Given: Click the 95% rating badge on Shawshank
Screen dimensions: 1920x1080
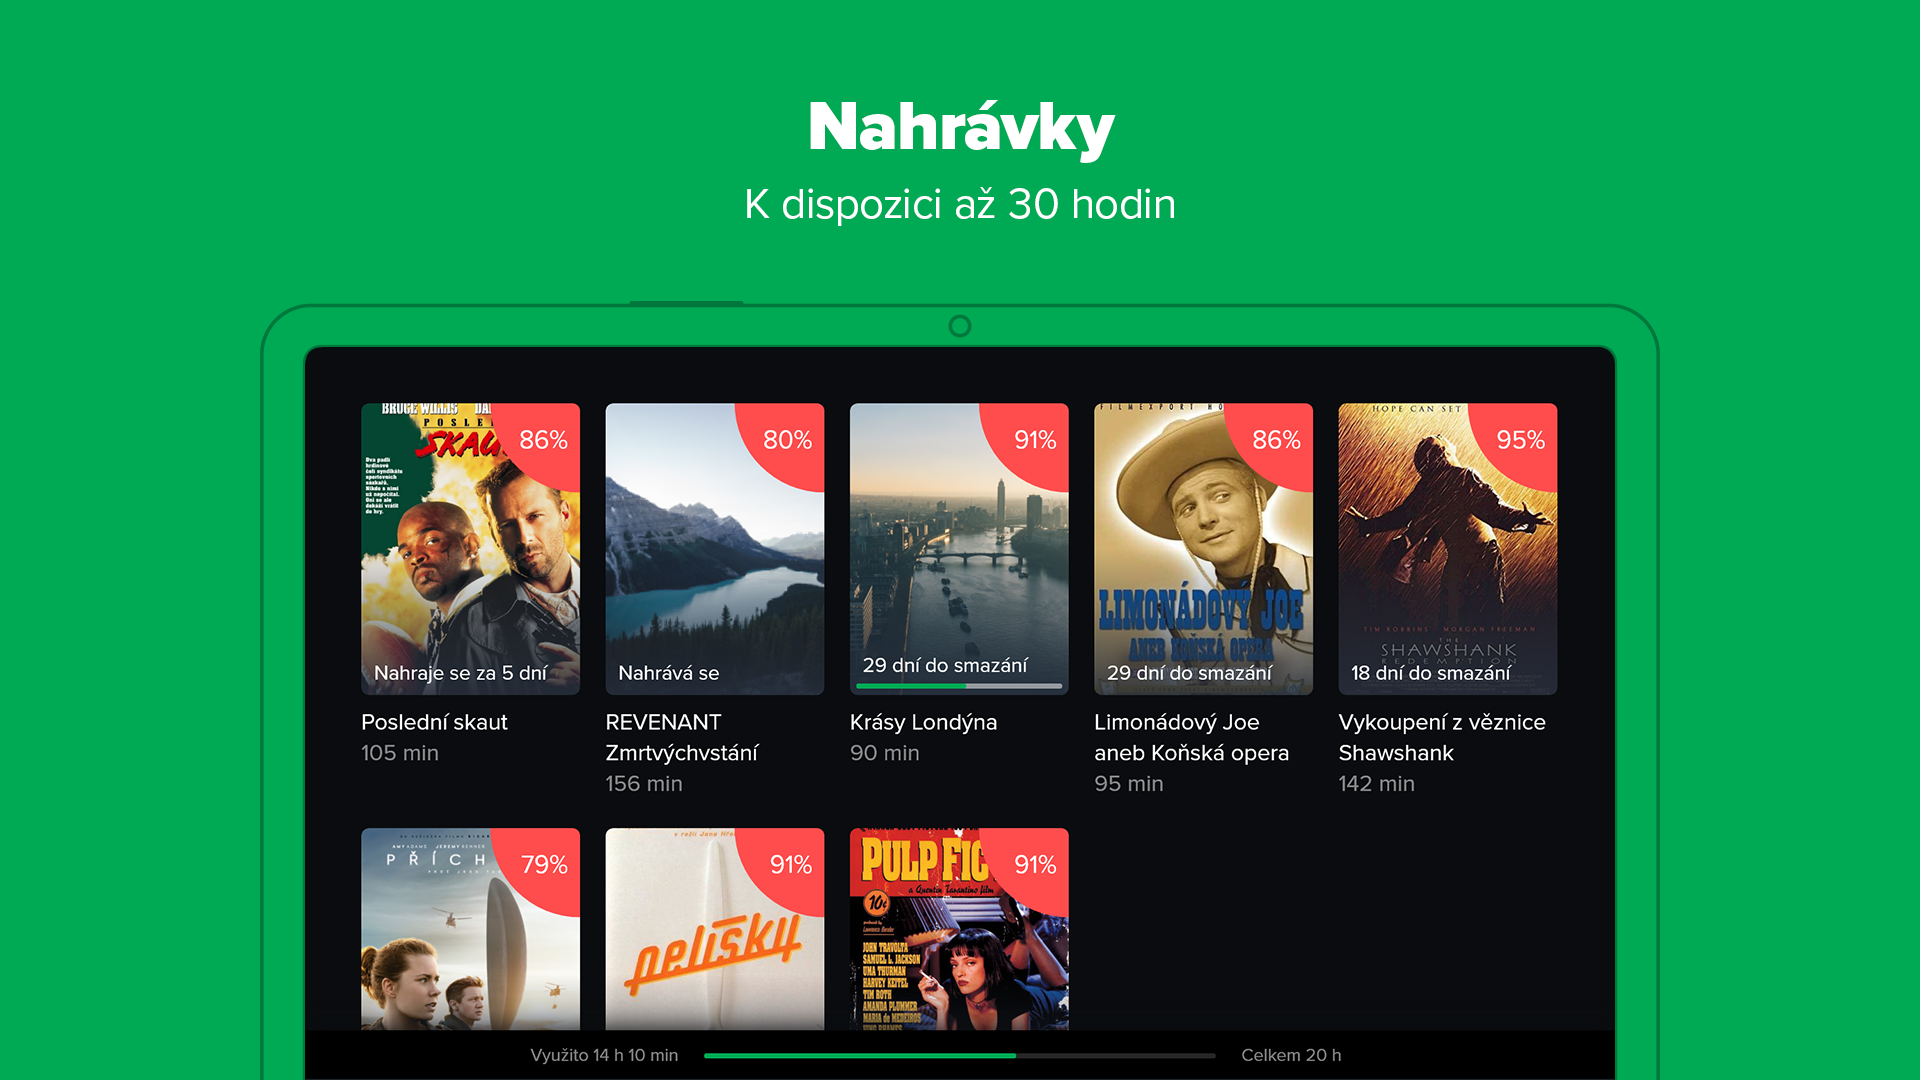Looking at the screenshot, I should click(x=1520, y=440).
